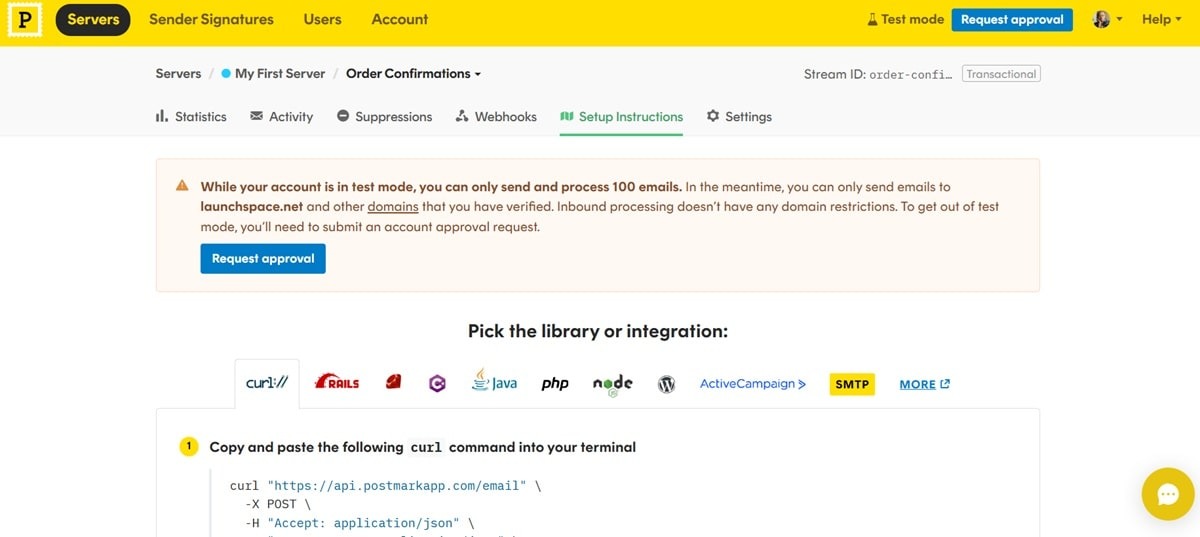
Task: Click Request approval in the warning banner
Action: [263, 259]
